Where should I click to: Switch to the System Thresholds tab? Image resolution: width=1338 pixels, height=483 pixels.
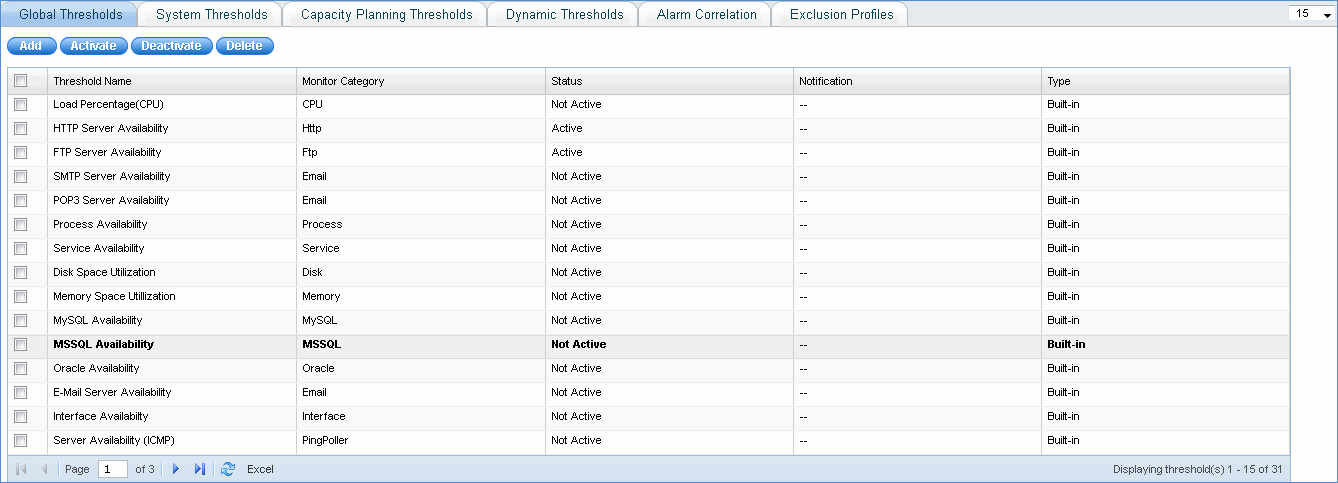tap(211, 15)
